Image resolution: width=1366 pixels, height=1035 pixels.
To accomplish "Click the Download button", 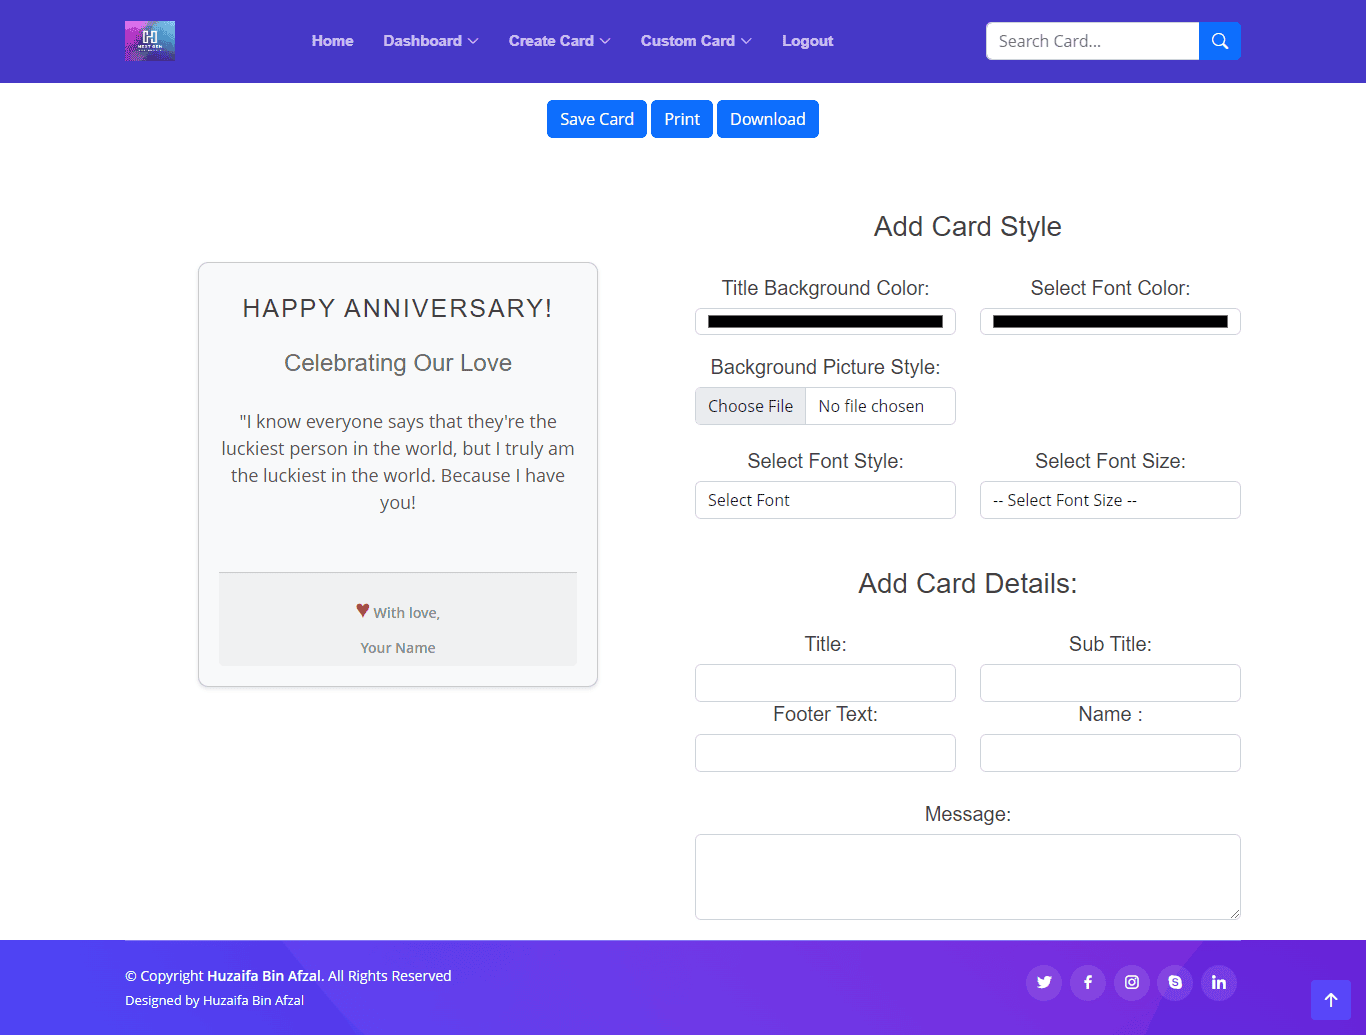I will click(767, 119).
